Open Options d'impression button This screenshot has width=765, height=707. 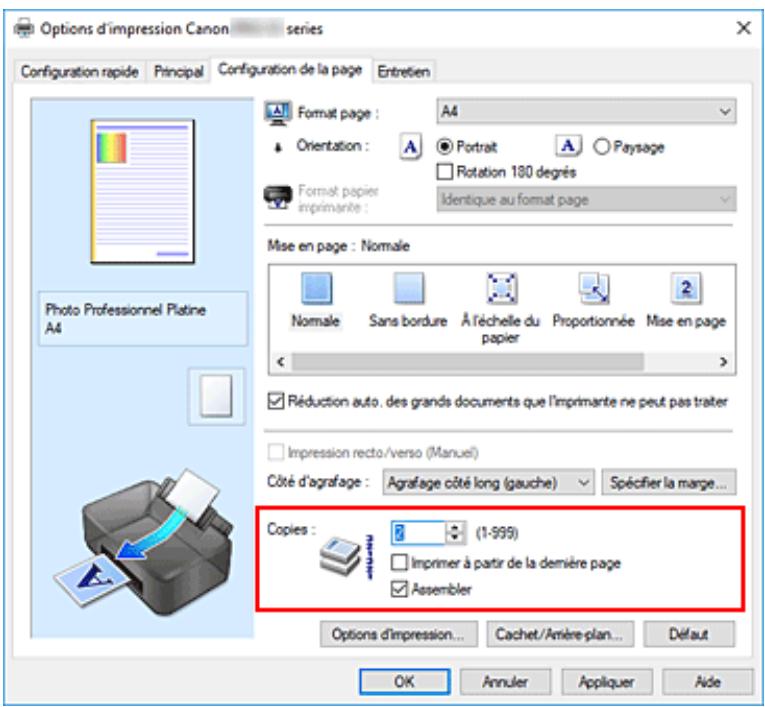[399, 634]
